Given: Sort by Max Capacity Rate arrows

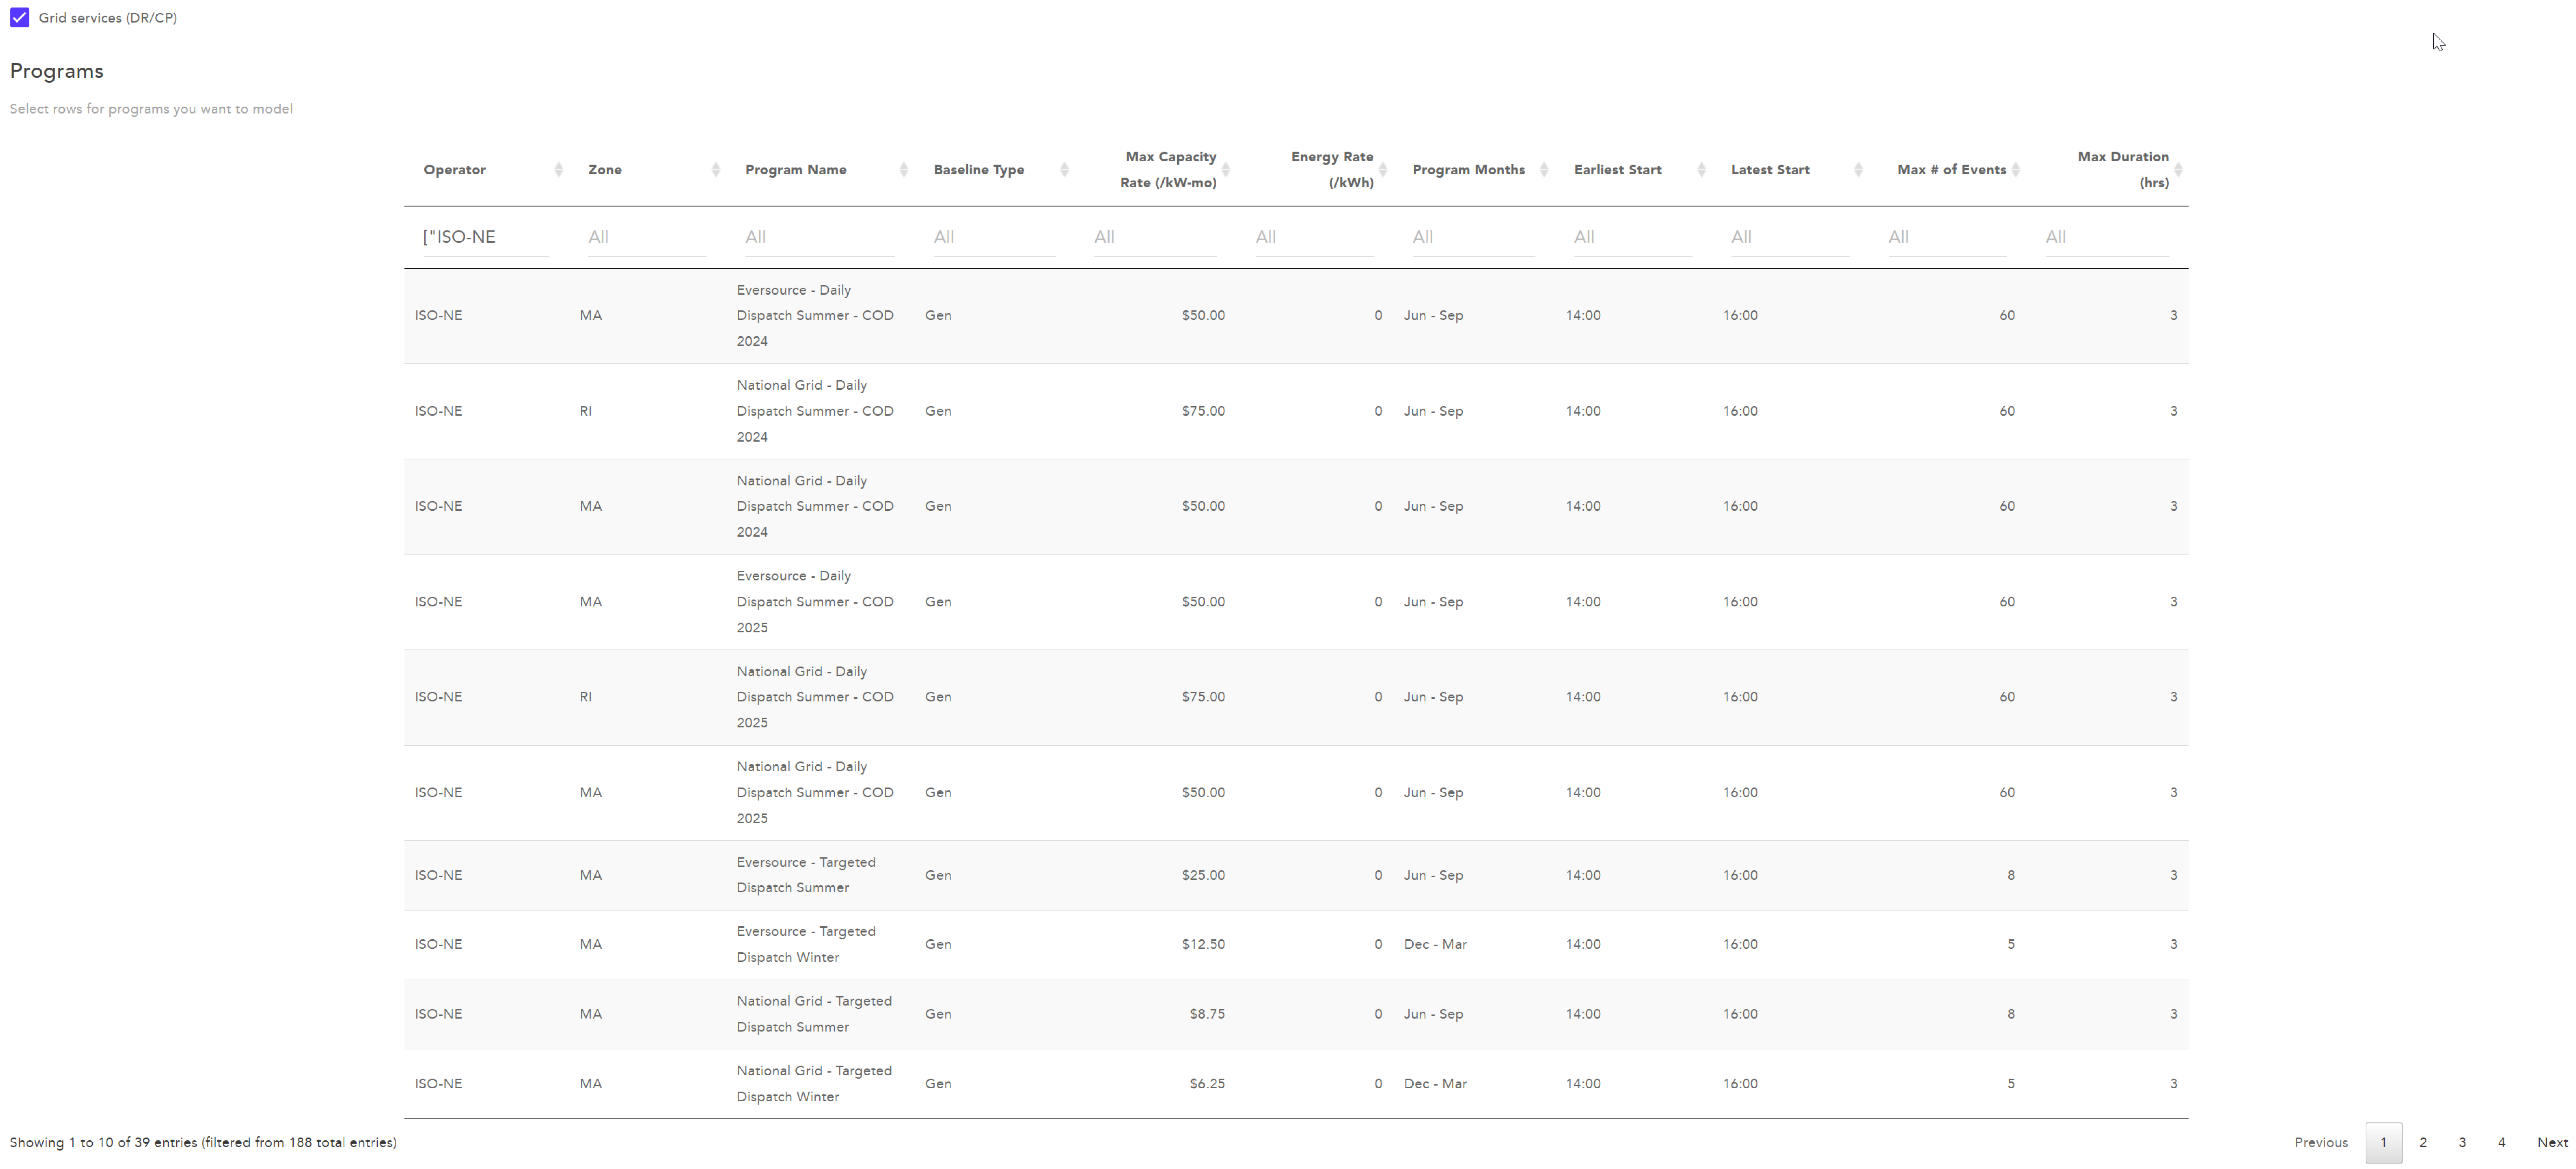Looking at the screenshot, I should click(1226, 170).
